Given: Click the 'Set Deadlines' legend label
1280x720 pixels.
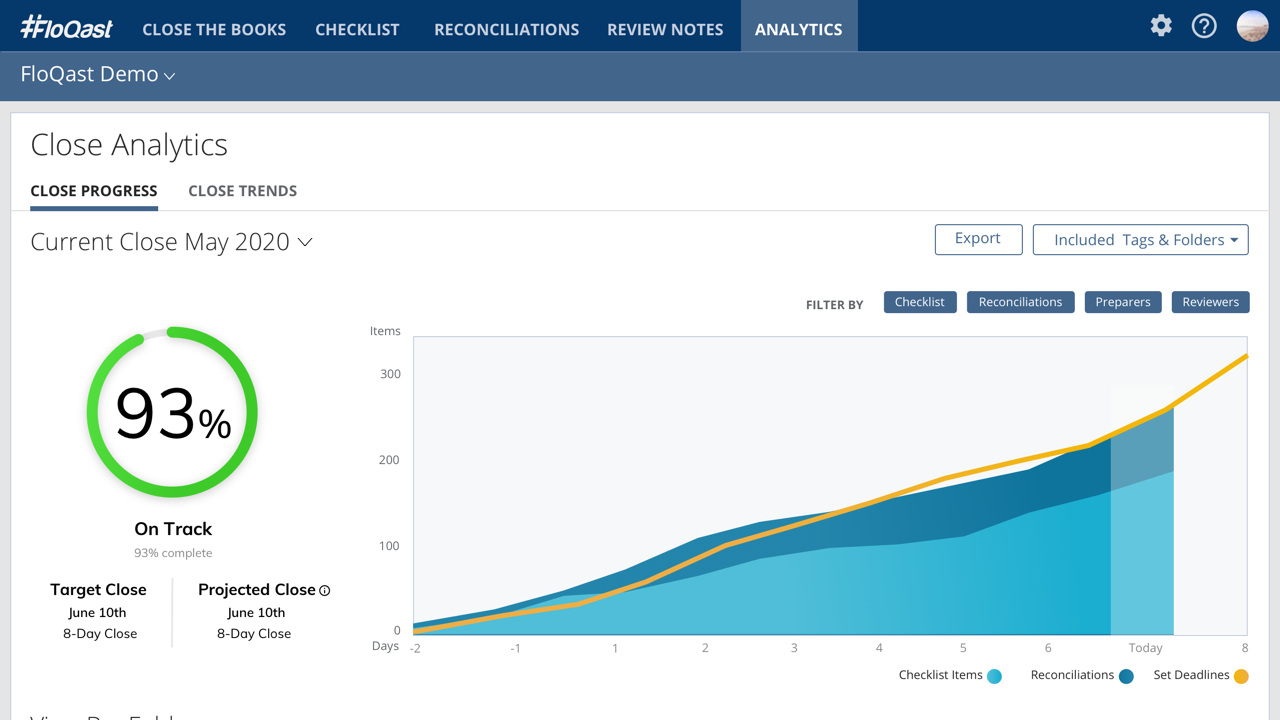Looking at the screenshot, I should pos(1191,675).
